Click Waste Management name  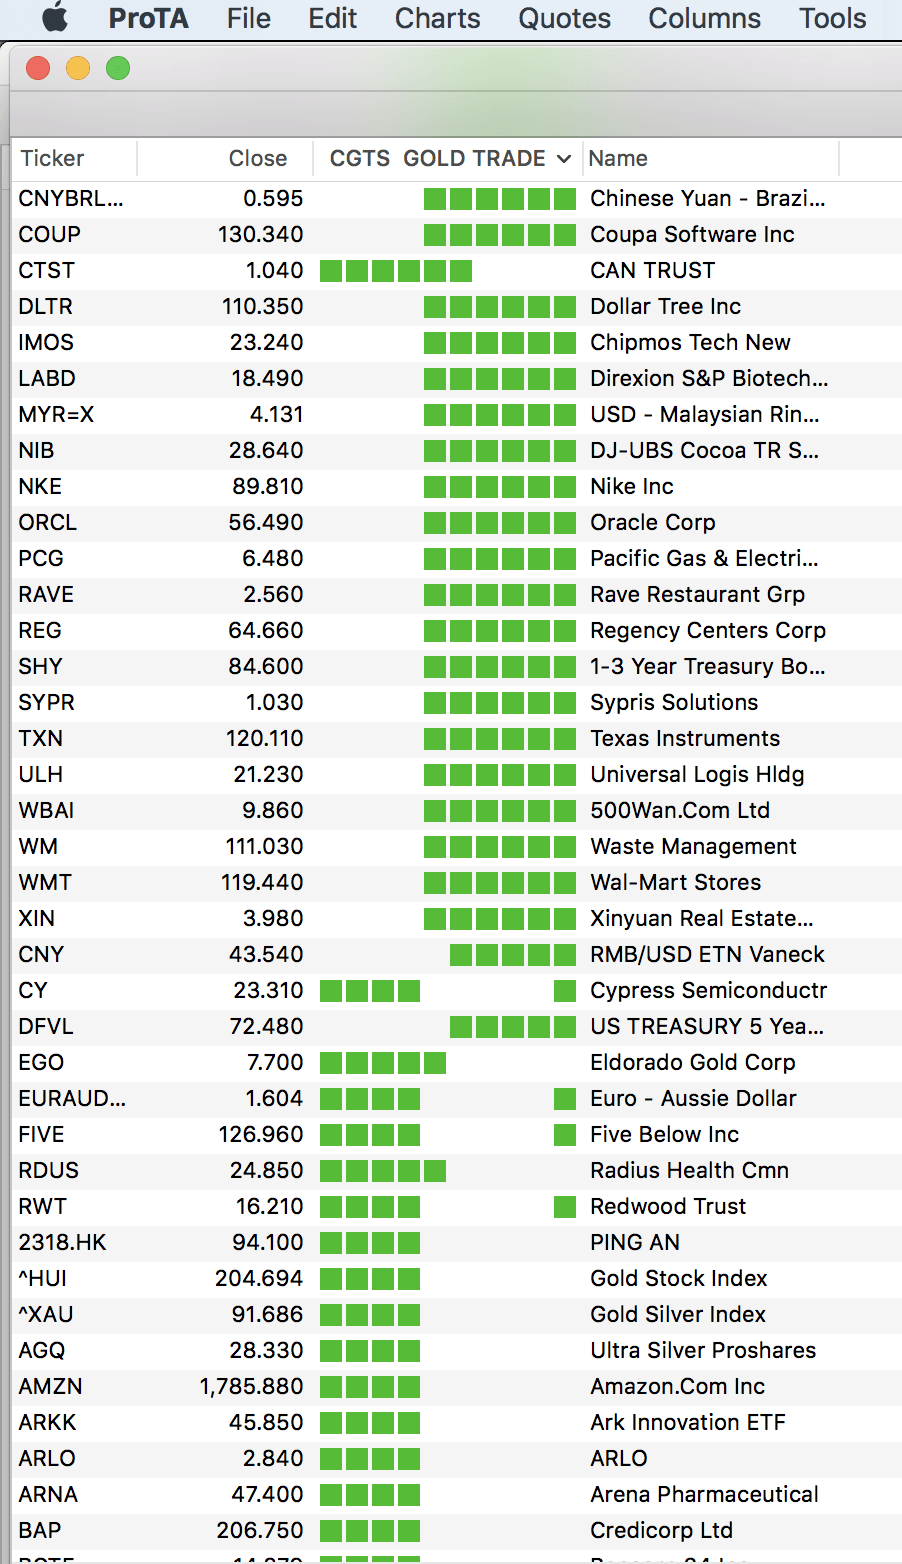click(693, 846)
